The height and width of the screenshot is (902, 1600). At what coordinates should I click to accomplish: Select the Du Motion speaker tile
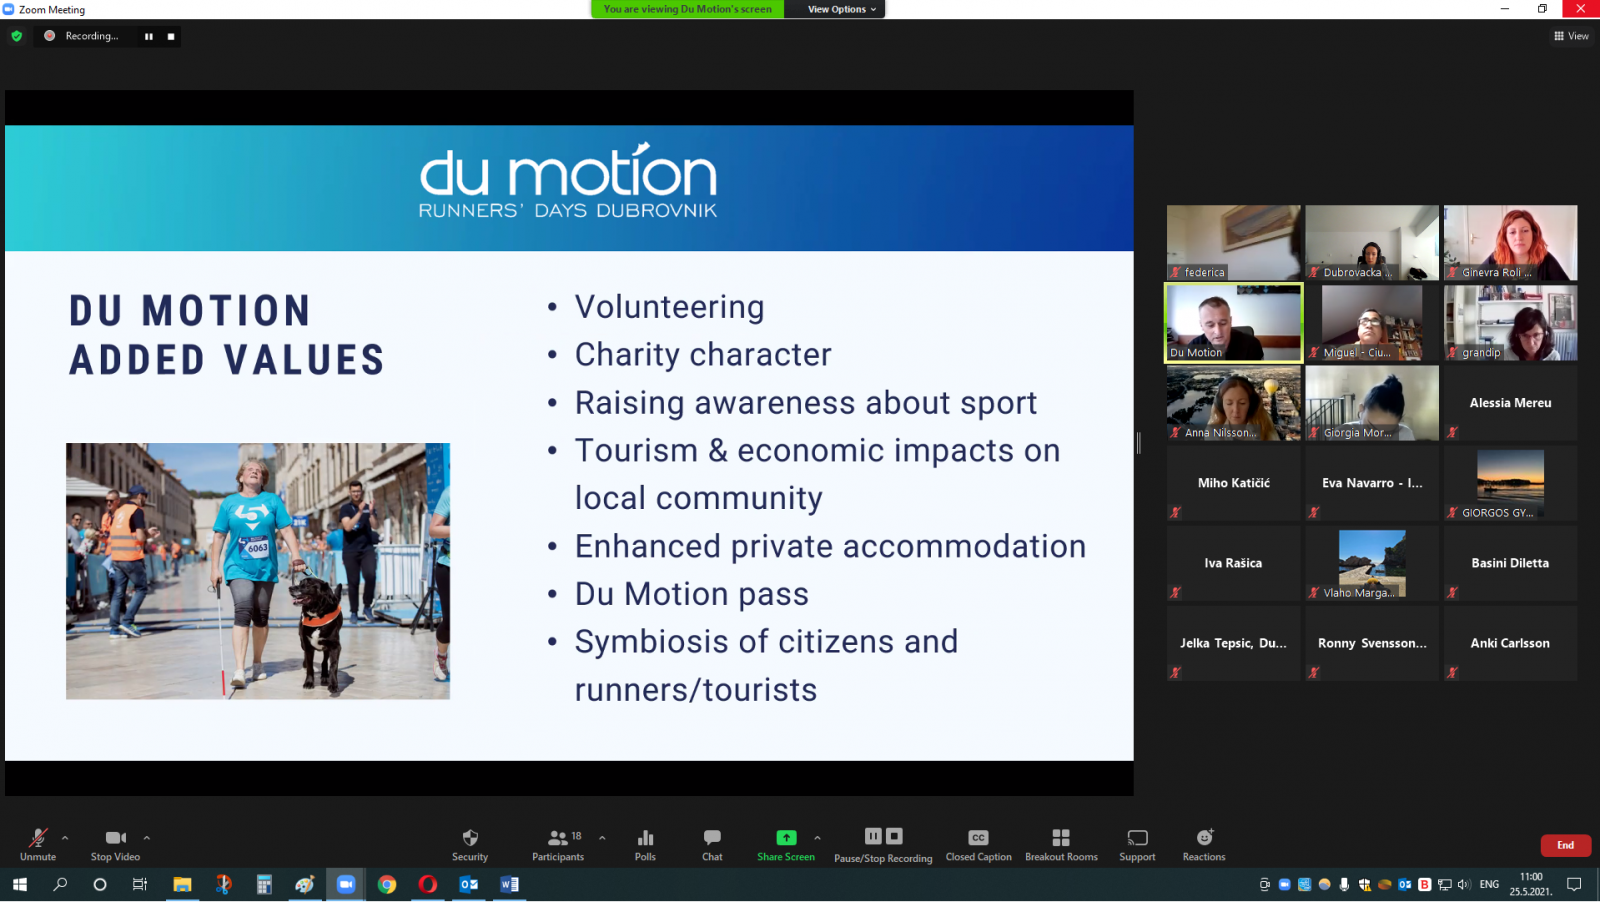[x=1234, y=323]
